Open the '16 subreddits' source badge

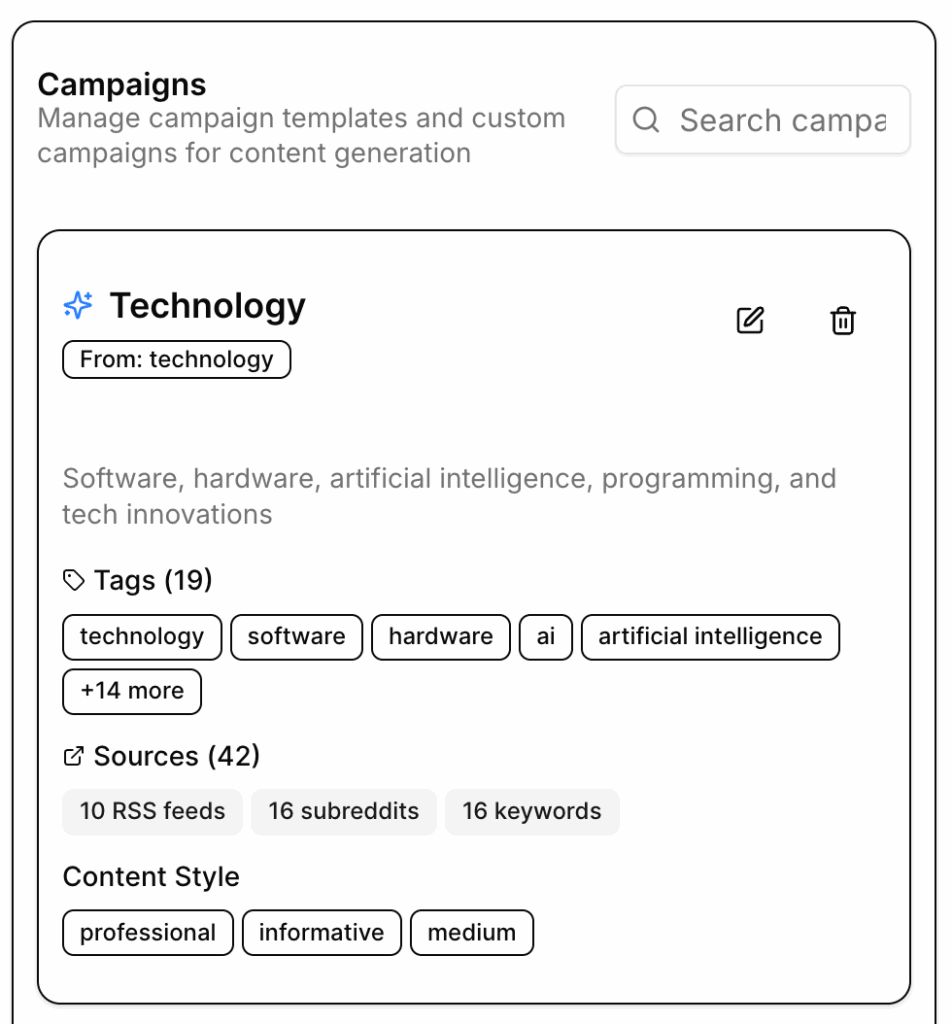point(344,811)
